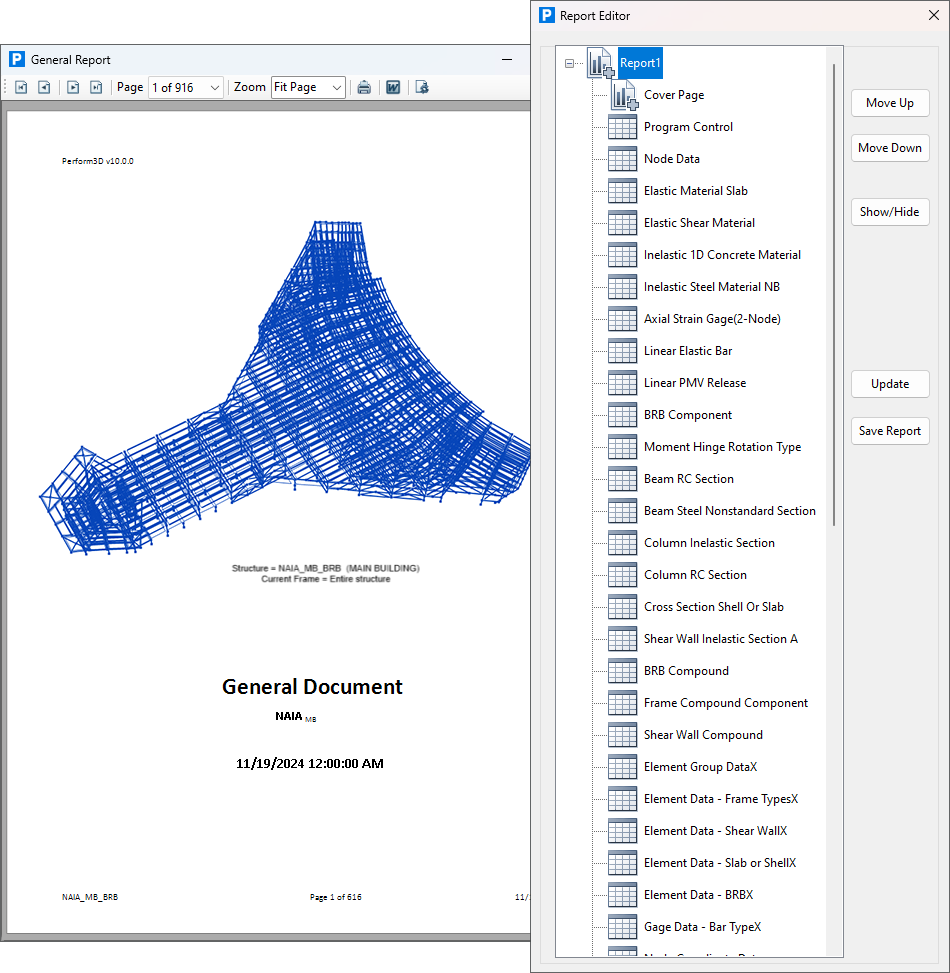
Task: Select Cross Section Shell Or Slab item
Action: [714, 607]
